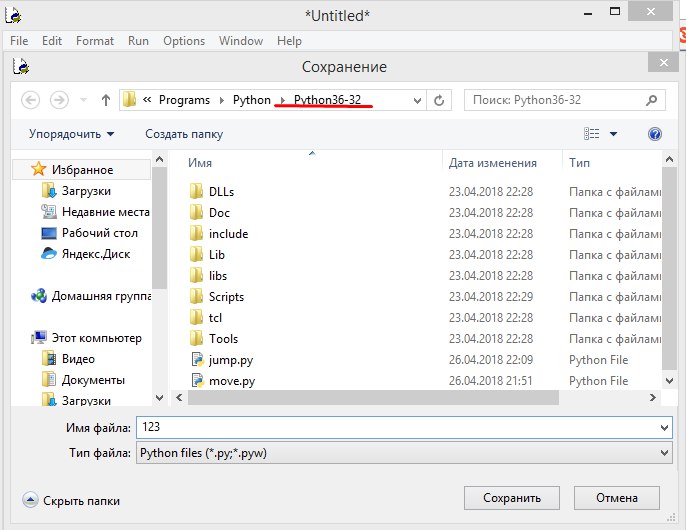Click the Яндекс.Диск icon in sidebar
The image size is (686, 530).
point(50,253)
